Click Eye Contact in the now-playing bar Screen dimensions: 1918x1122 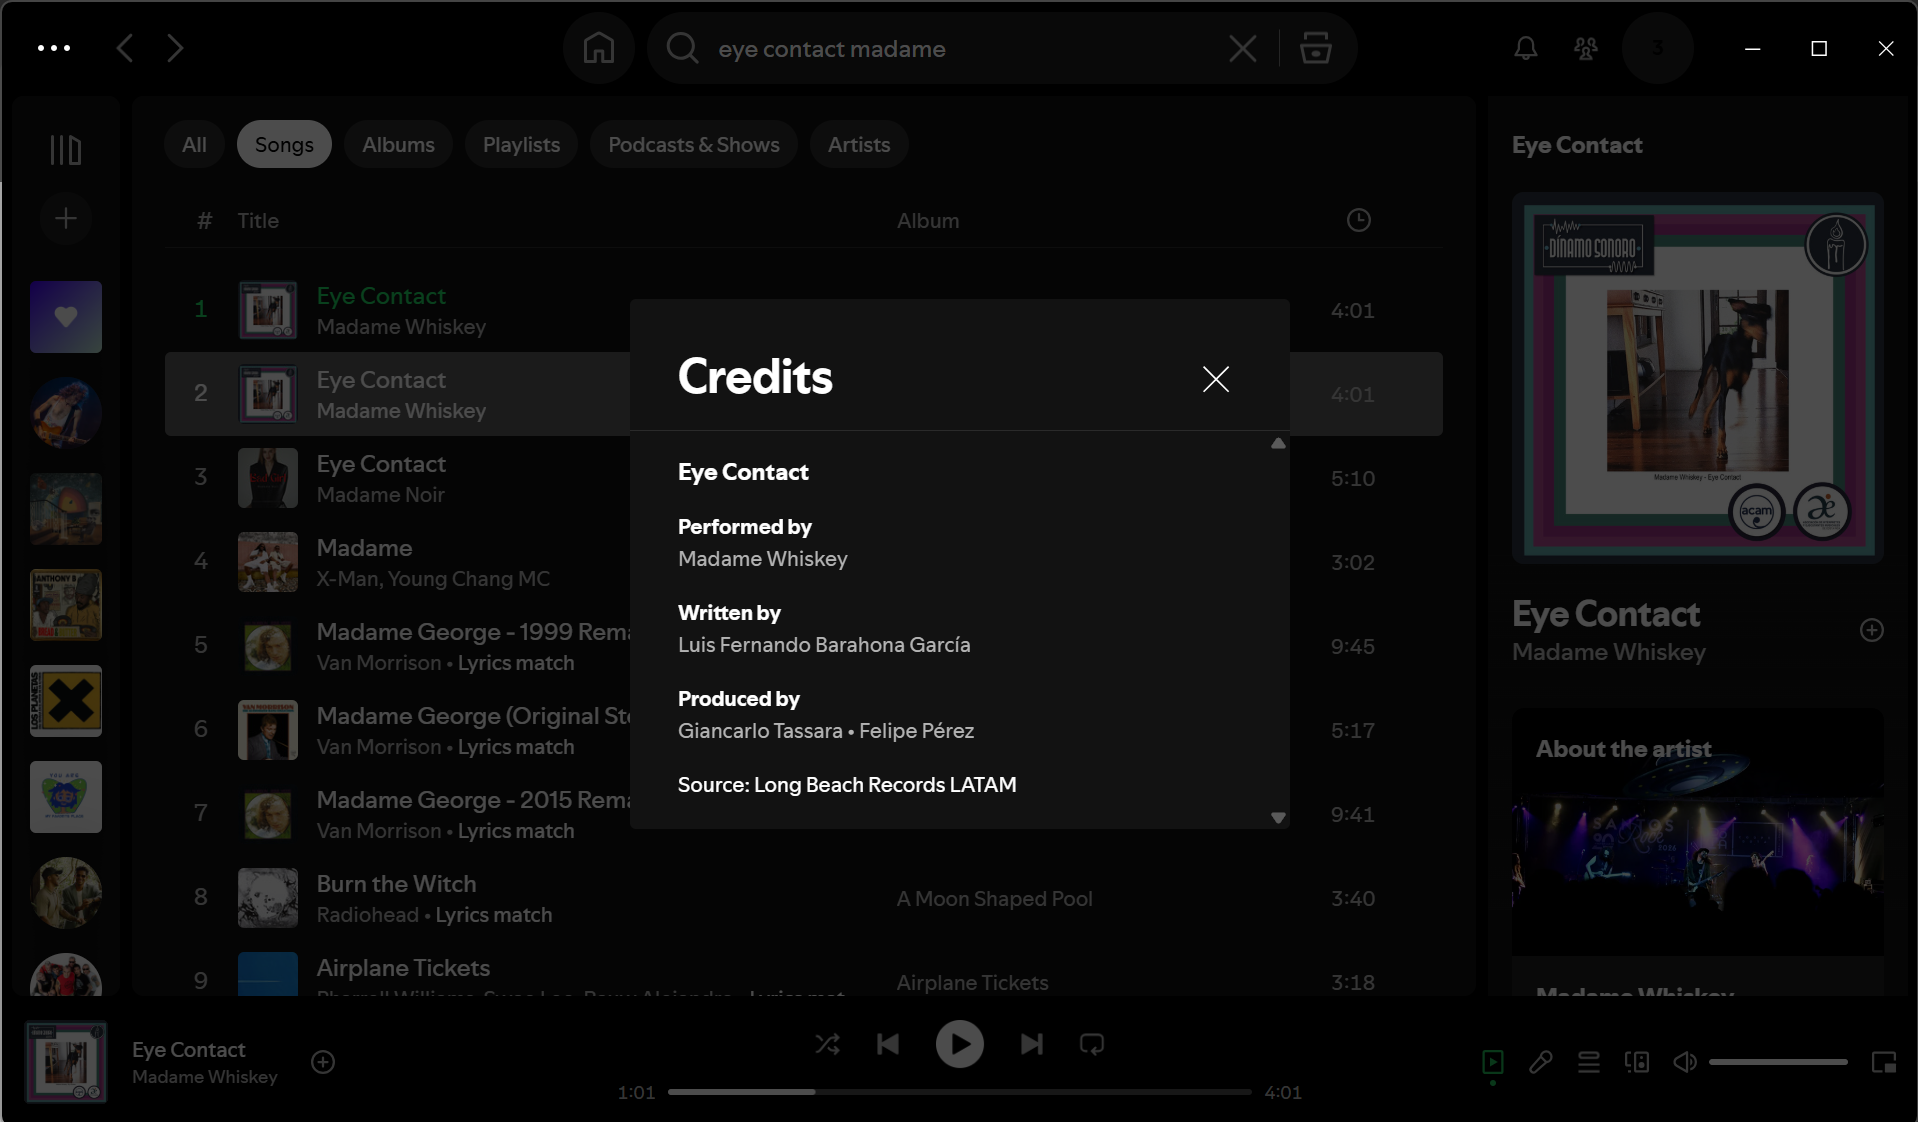pyautogui.click(x=189, y=1050)
